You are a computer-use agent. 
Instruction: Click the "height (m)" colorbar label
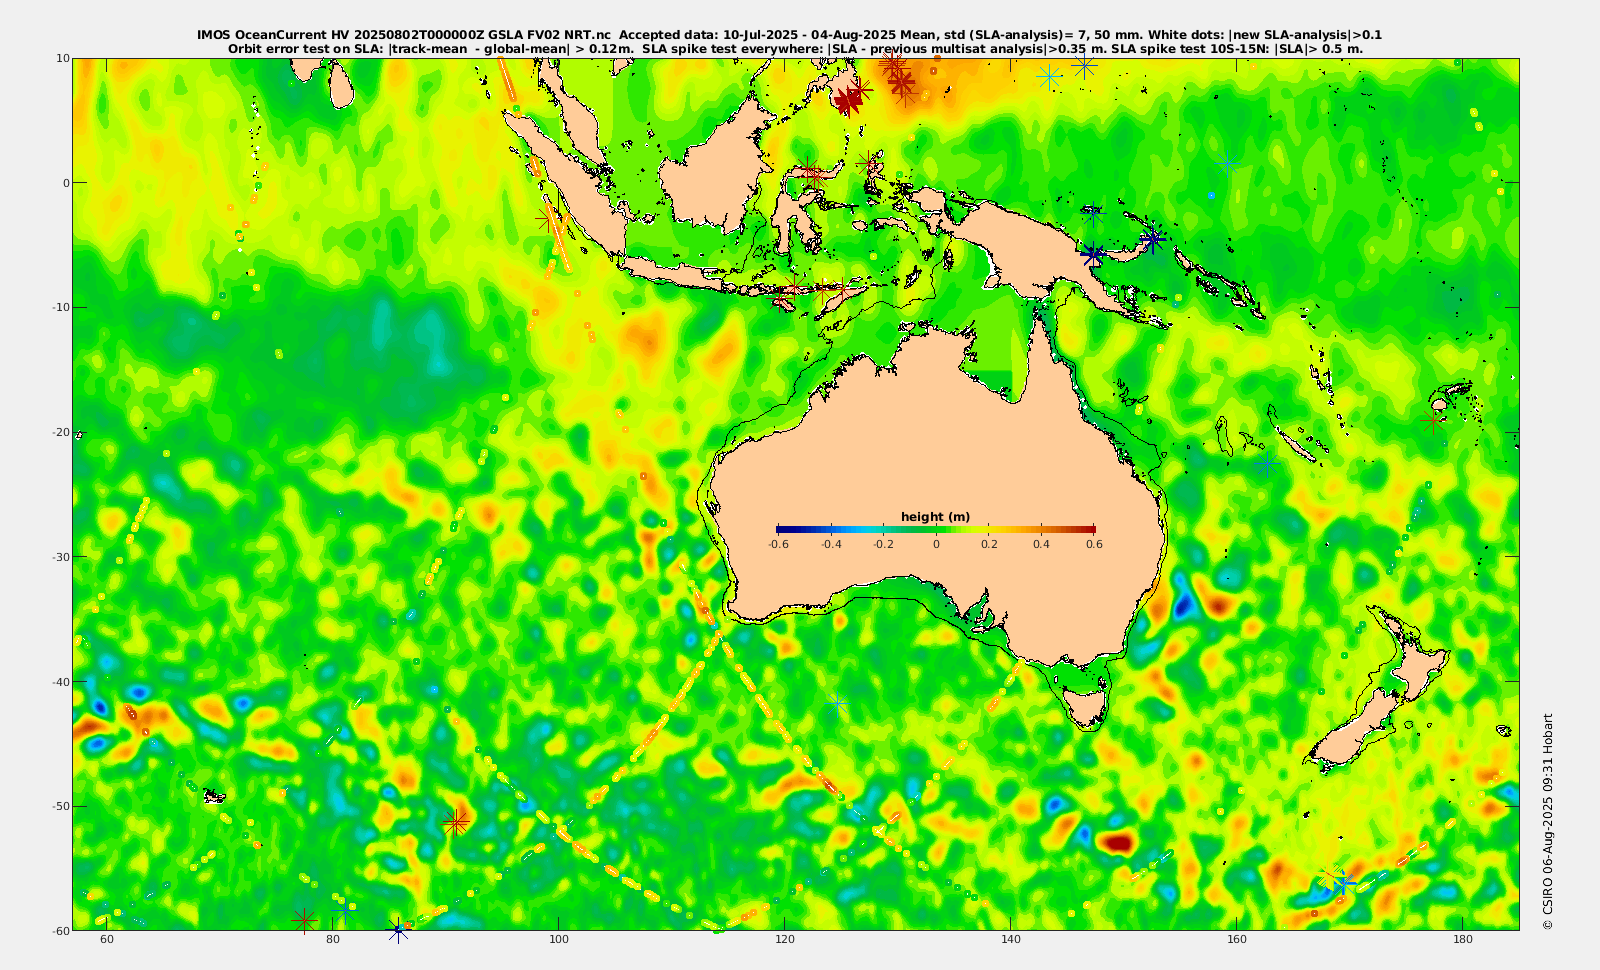point(935,517)
